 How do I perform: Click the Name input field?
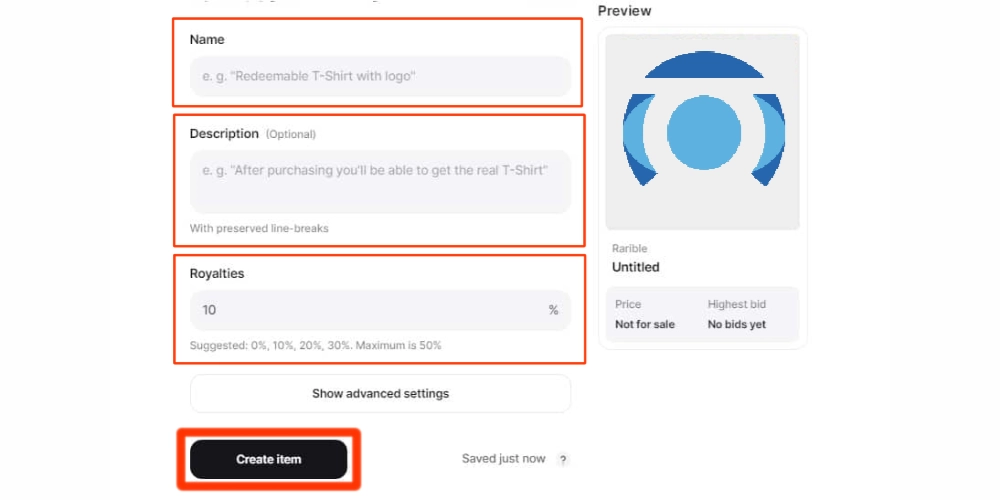pos(380,76)
